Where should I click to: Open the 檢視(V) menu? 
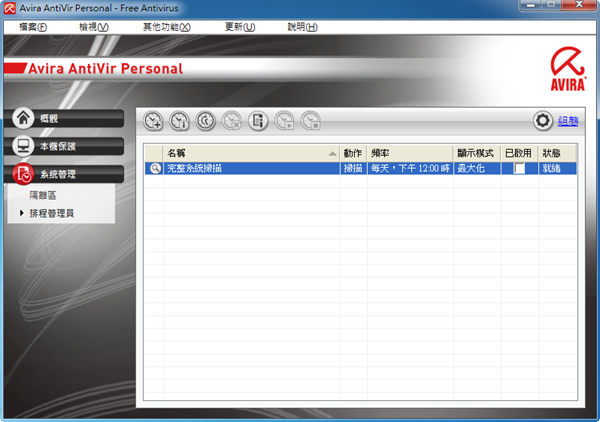pos(94,27)
